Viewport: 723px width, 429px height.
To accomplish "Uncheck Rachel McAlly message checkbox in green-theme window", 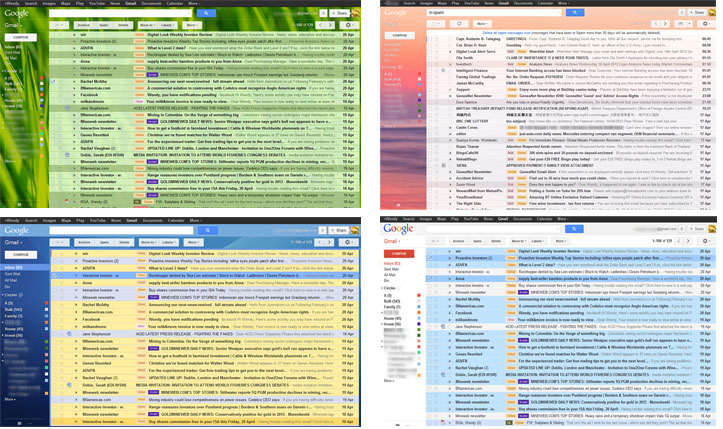I will click(x=53, y=81).
